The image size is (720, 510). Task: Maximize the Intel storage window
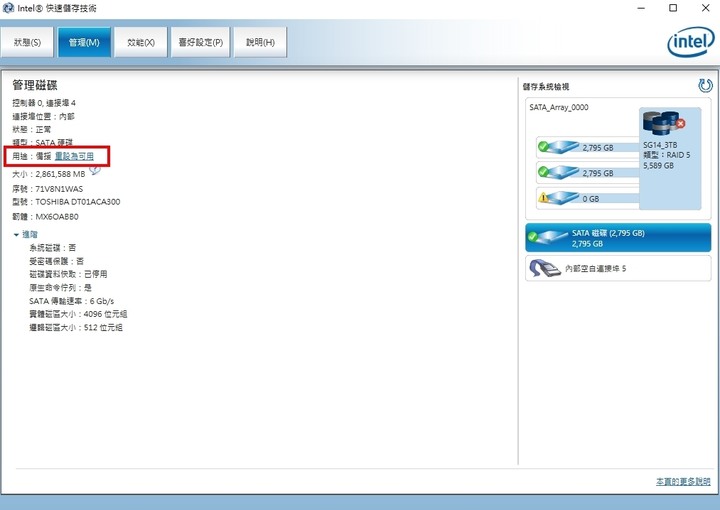point(673,8)
